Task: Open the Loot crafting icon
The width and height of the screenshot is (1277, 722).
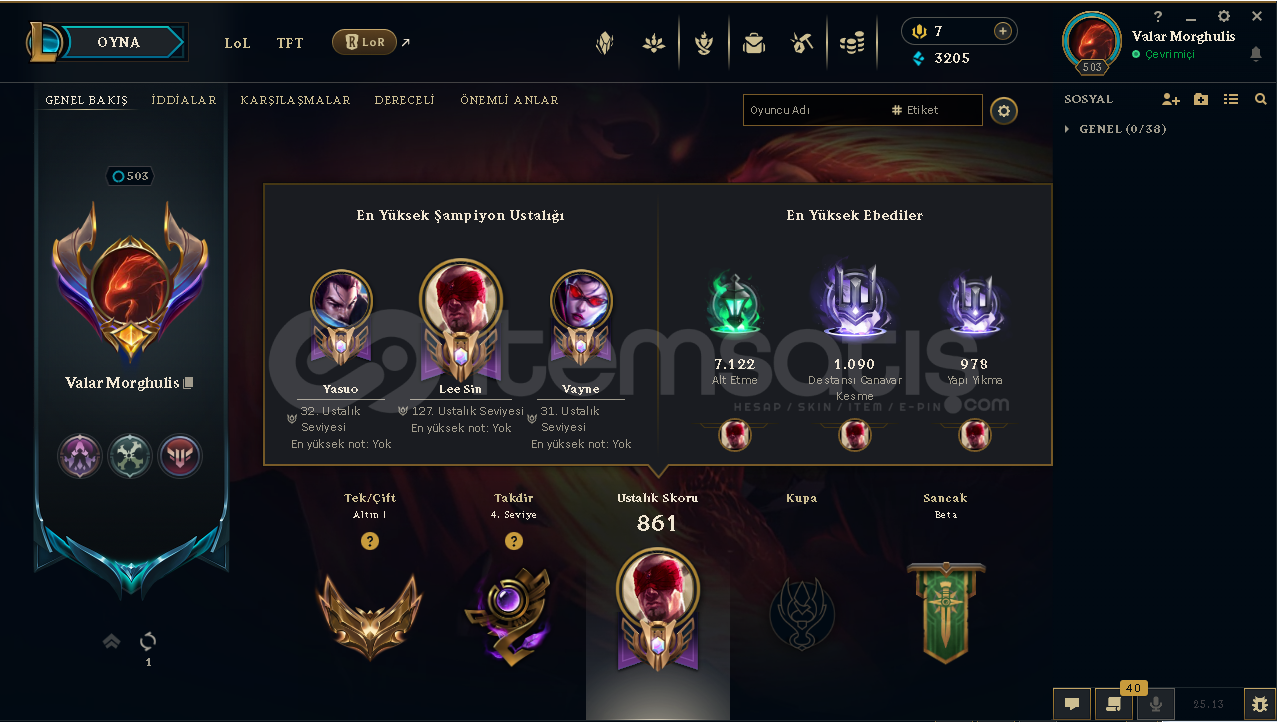Action: click(801, 43)
